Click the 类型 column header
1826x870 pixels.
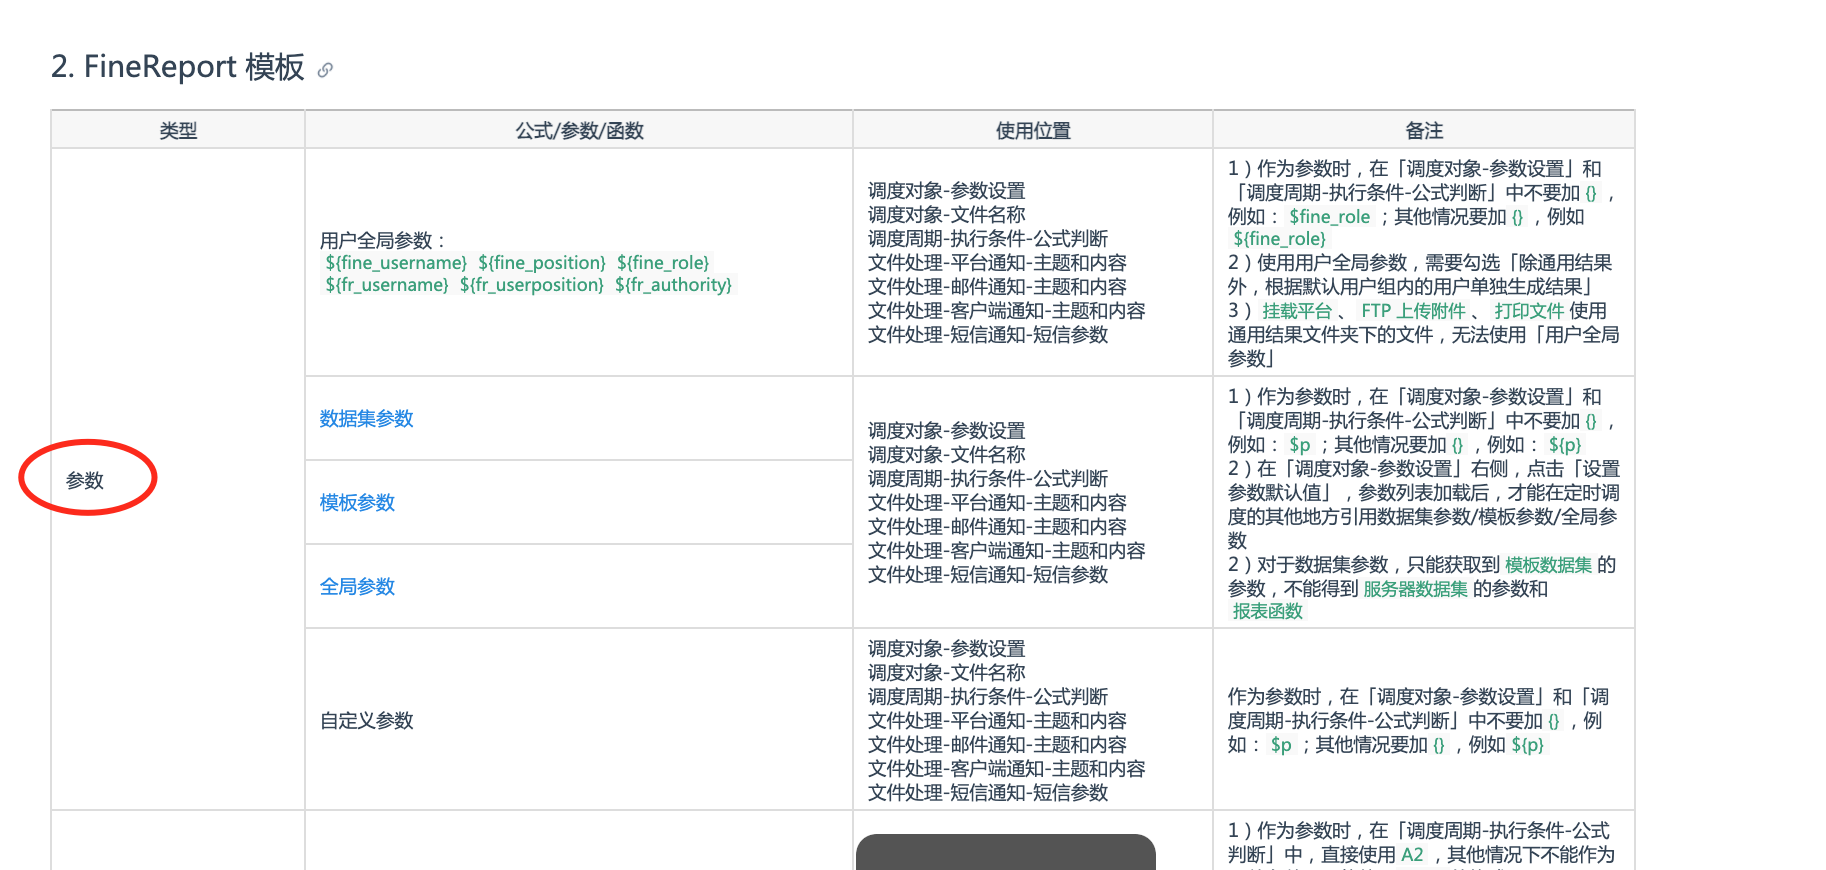178,131
